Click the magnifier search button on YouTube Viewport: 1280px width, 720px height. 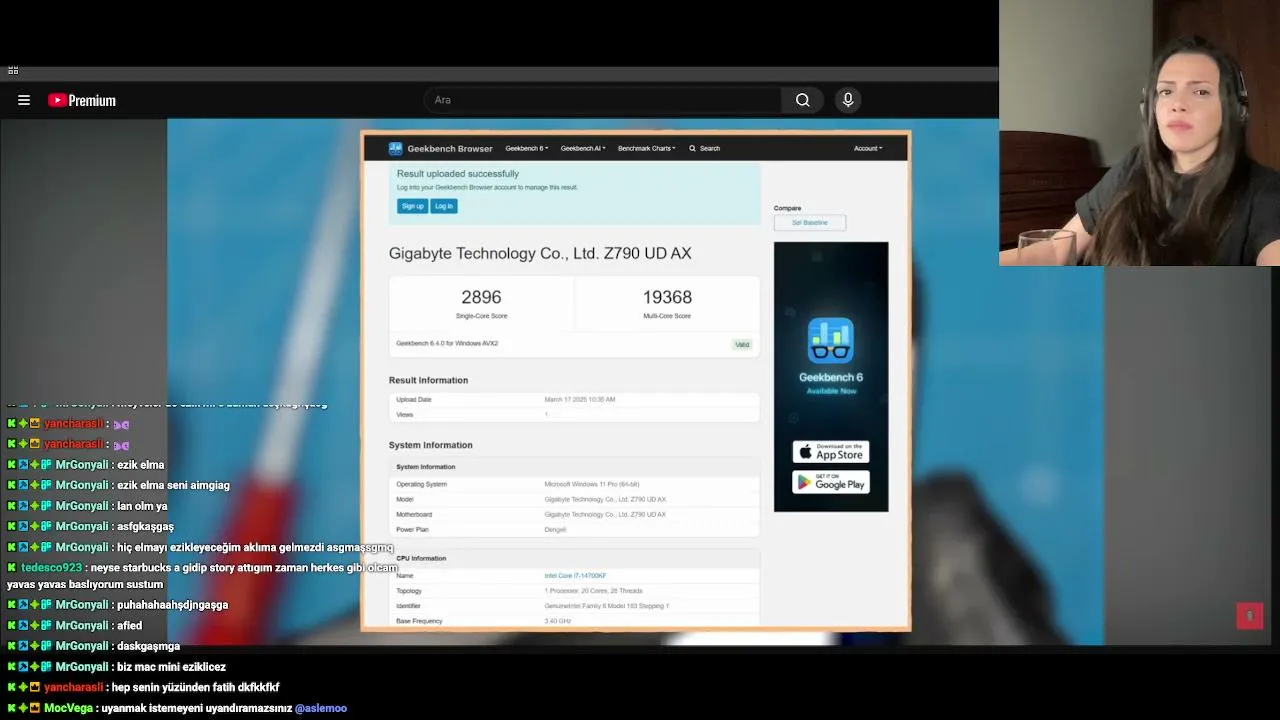(802, 100)
